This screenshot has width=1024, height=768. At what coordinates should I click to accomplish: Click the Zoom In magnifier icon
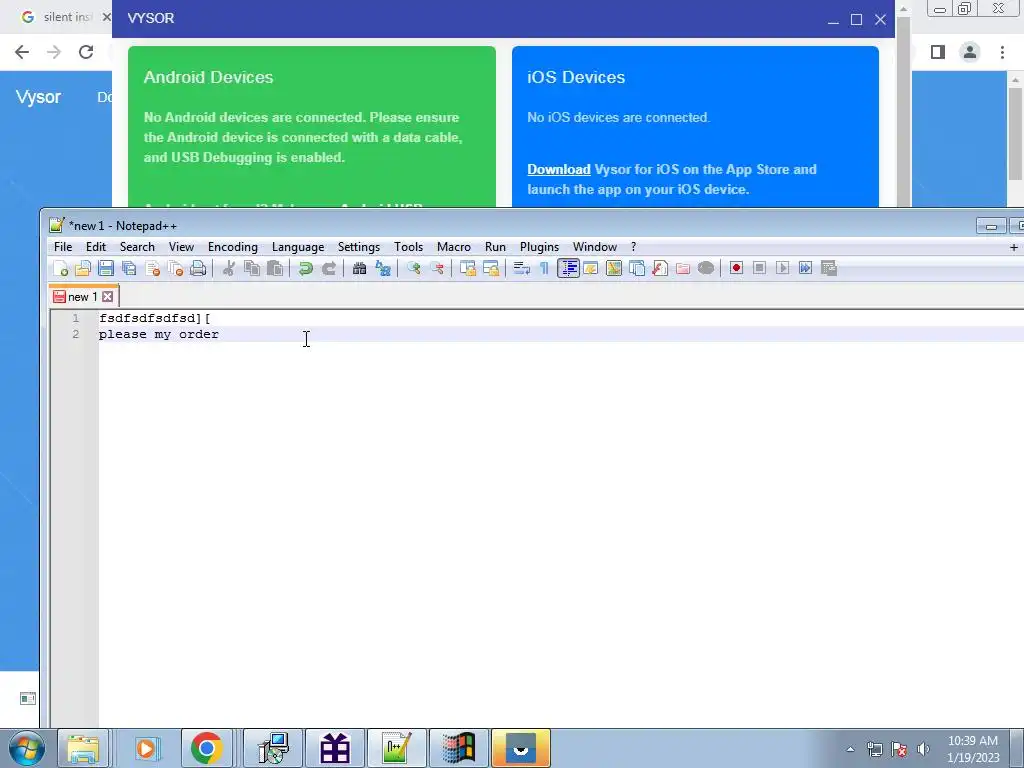click(413, 268)
